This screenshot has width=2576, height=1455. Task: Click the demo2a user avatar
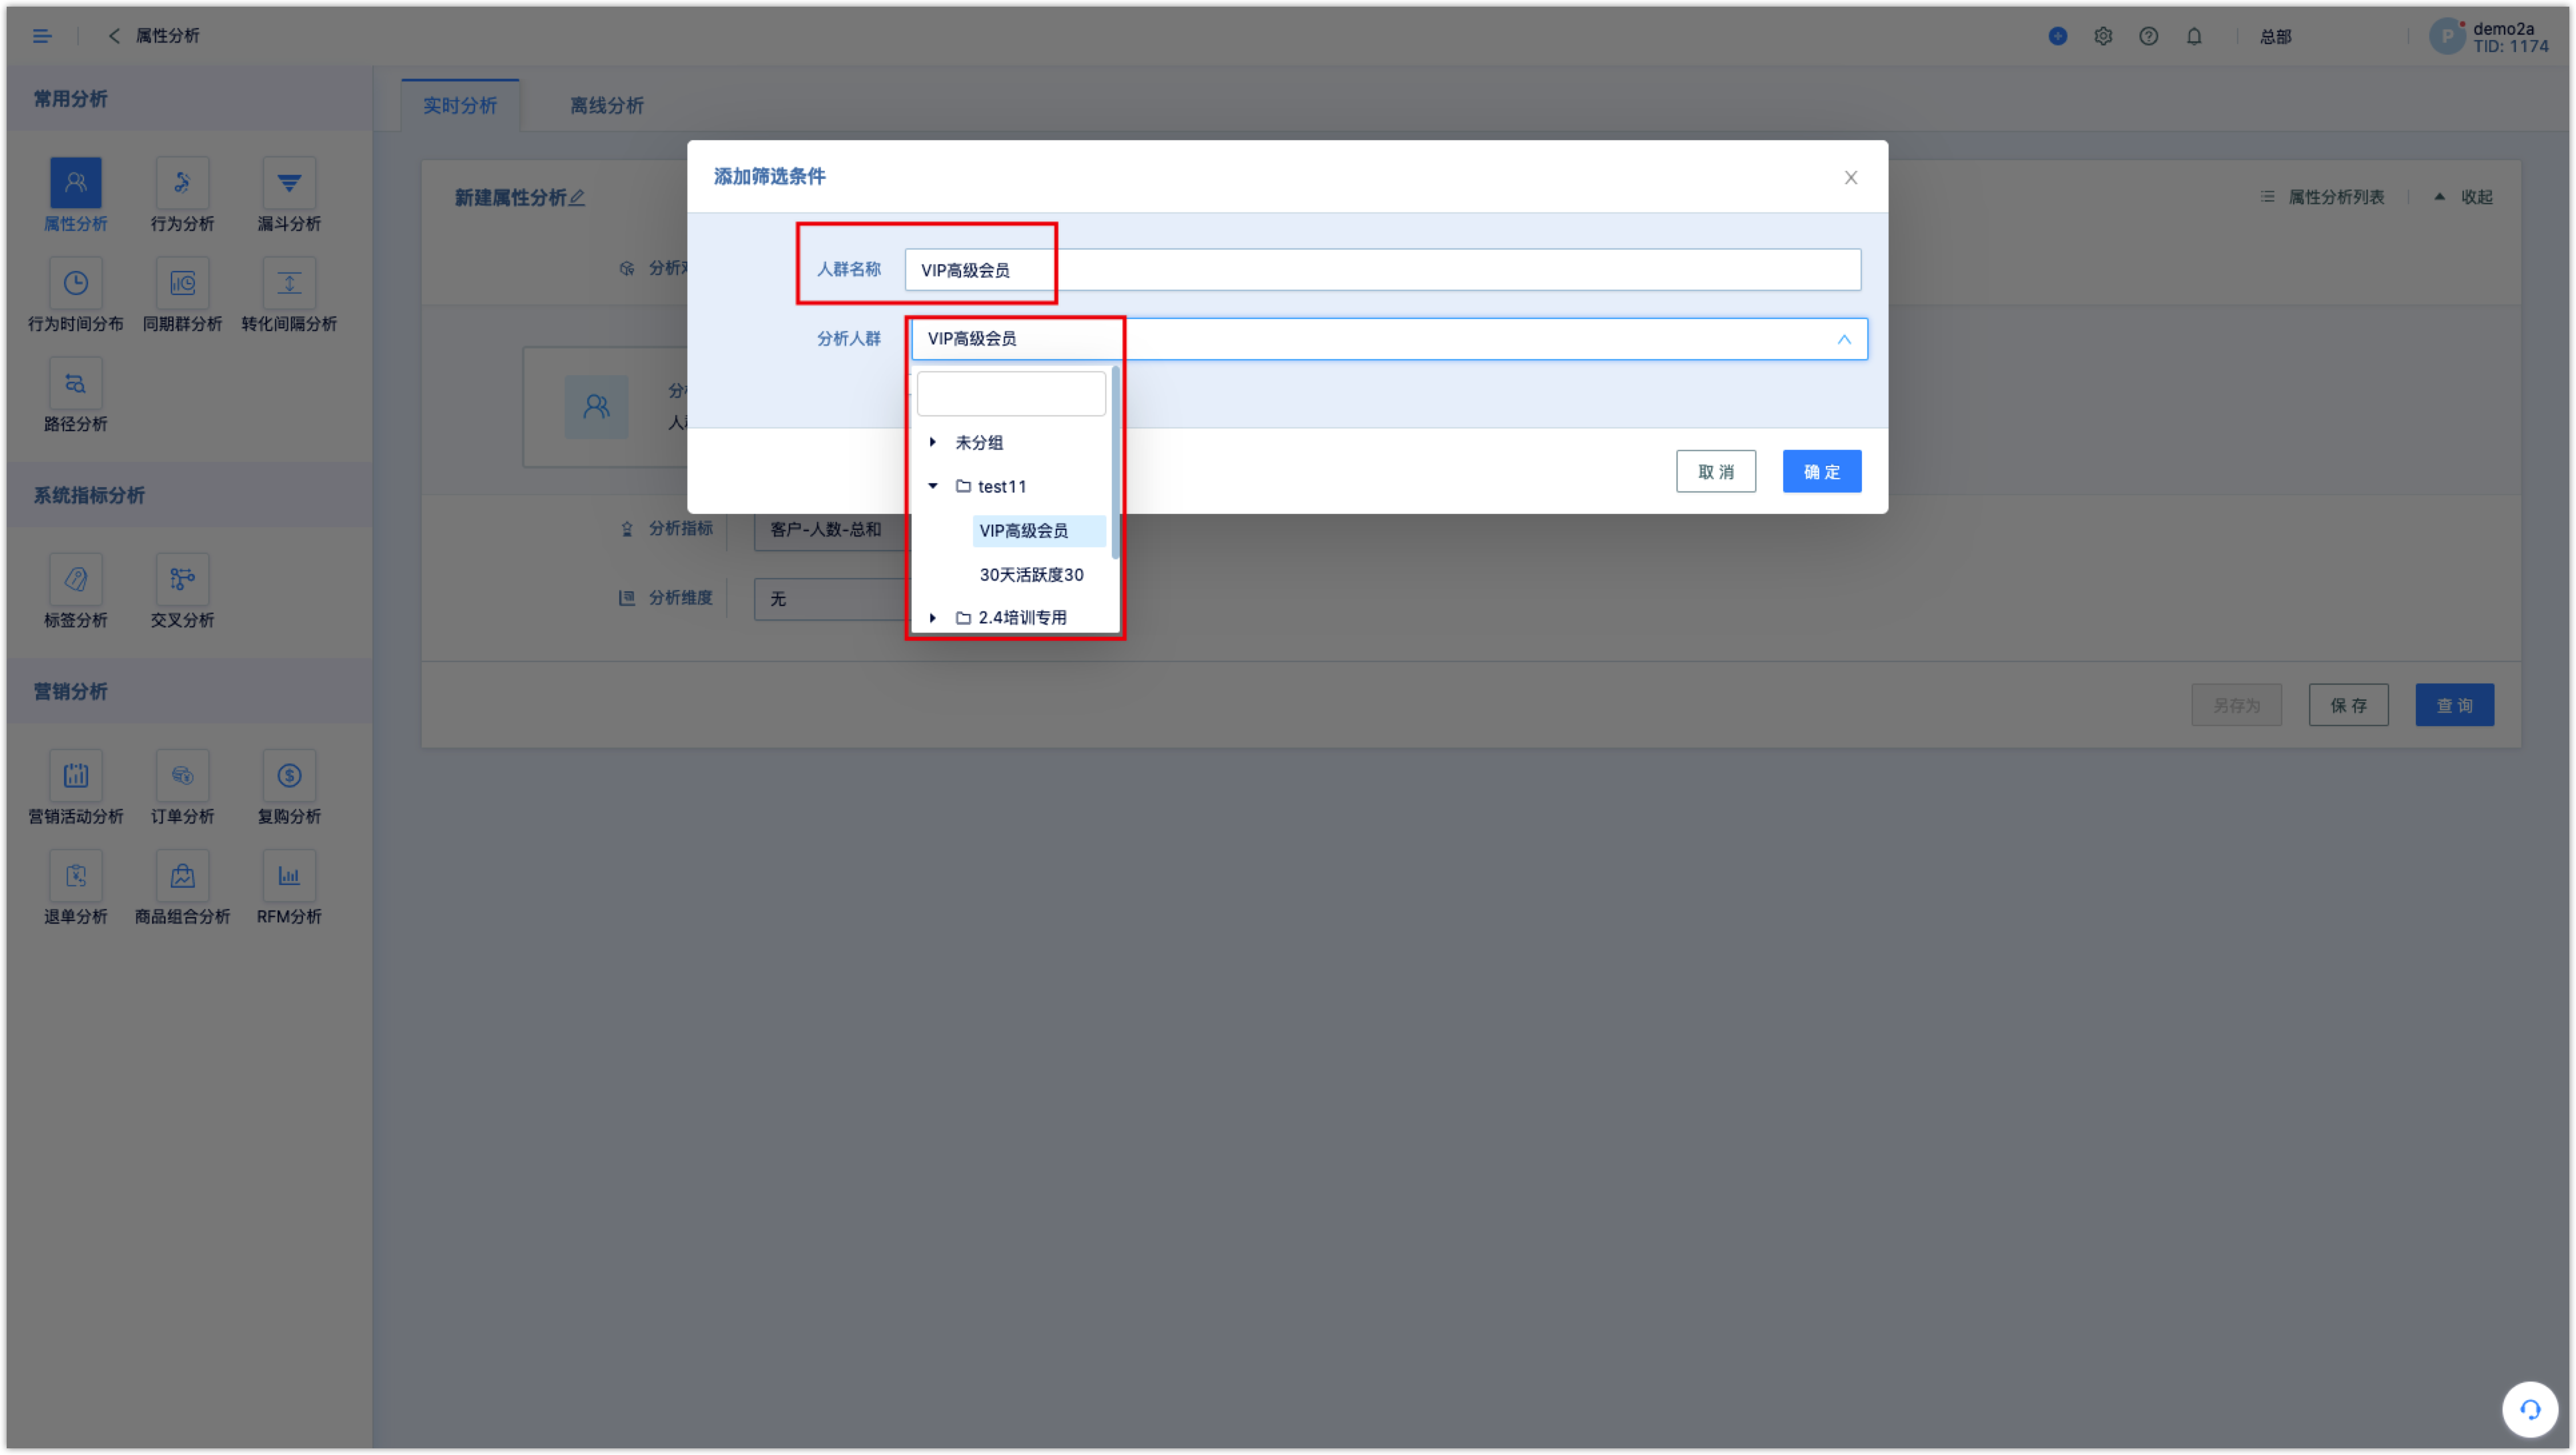(x=2446, y=37)
